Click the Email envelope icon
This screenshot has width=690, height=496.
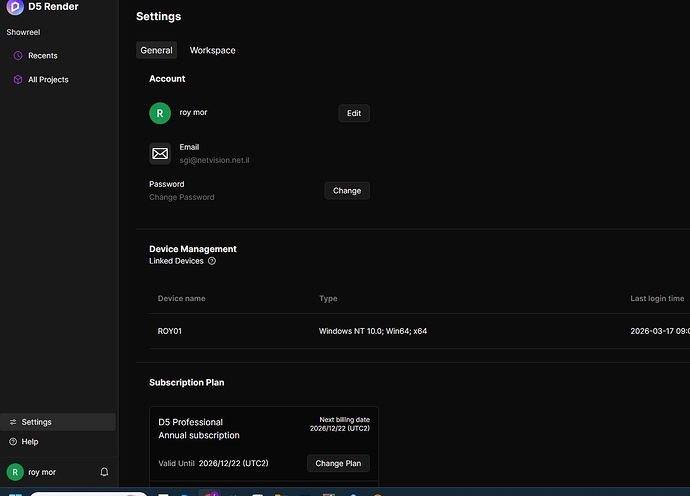[x=160, y=154]
